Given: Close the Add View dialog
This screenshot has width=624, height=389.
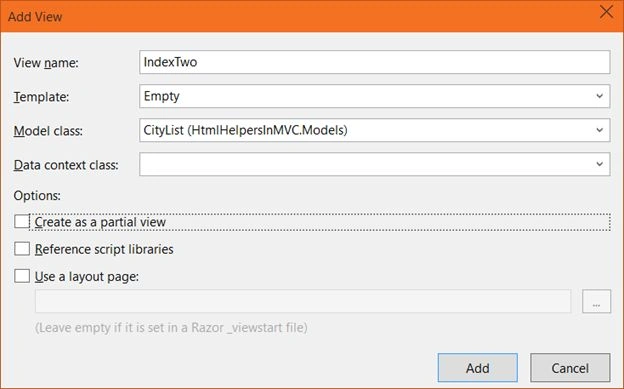Looking at the screenshot, I should tap(606, 12).
